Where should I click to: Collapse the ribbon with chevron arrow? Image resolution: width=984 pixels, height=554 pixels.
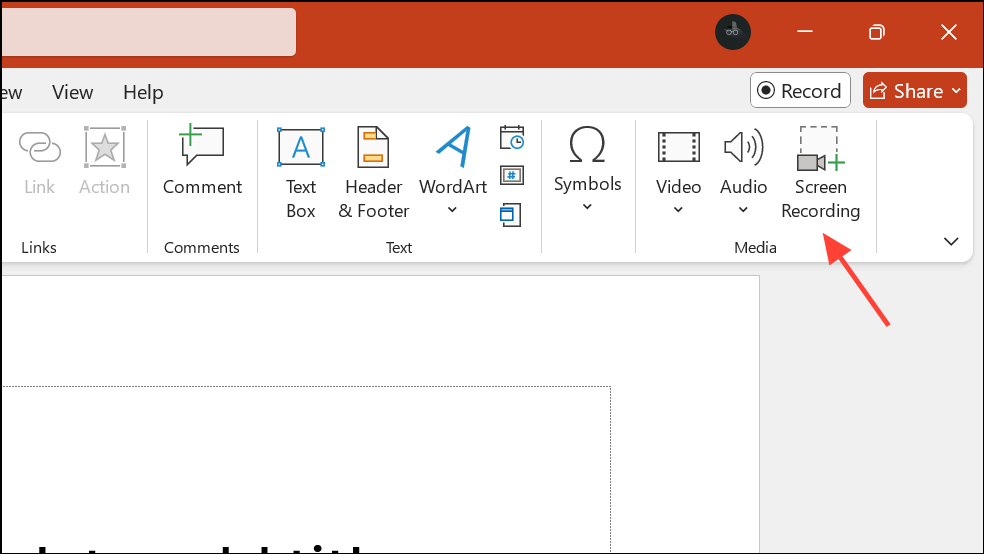click(x=951, y=242)
